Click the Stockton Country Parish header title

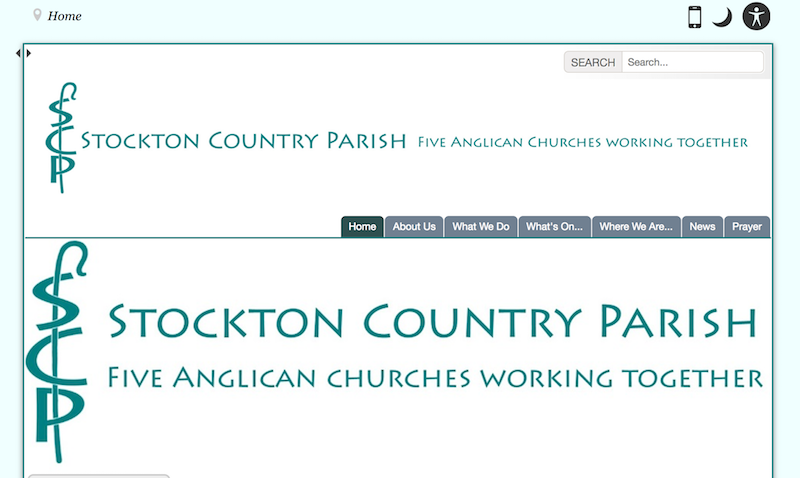point(244,141)
